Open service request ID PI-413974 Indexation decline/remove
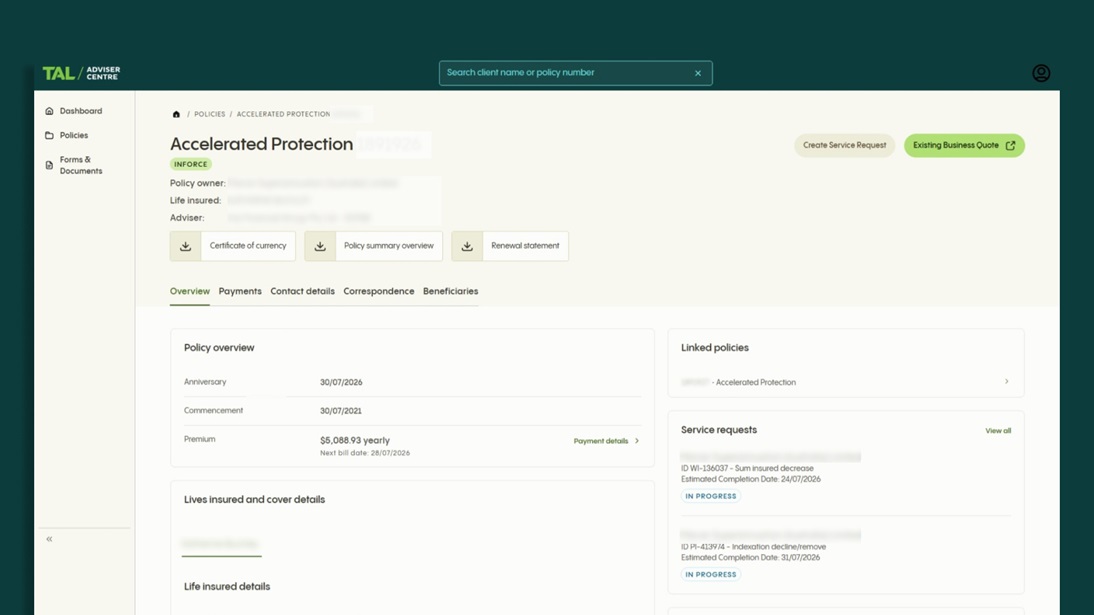Screen dimensions: 1094x615 [x=754, y=547]
